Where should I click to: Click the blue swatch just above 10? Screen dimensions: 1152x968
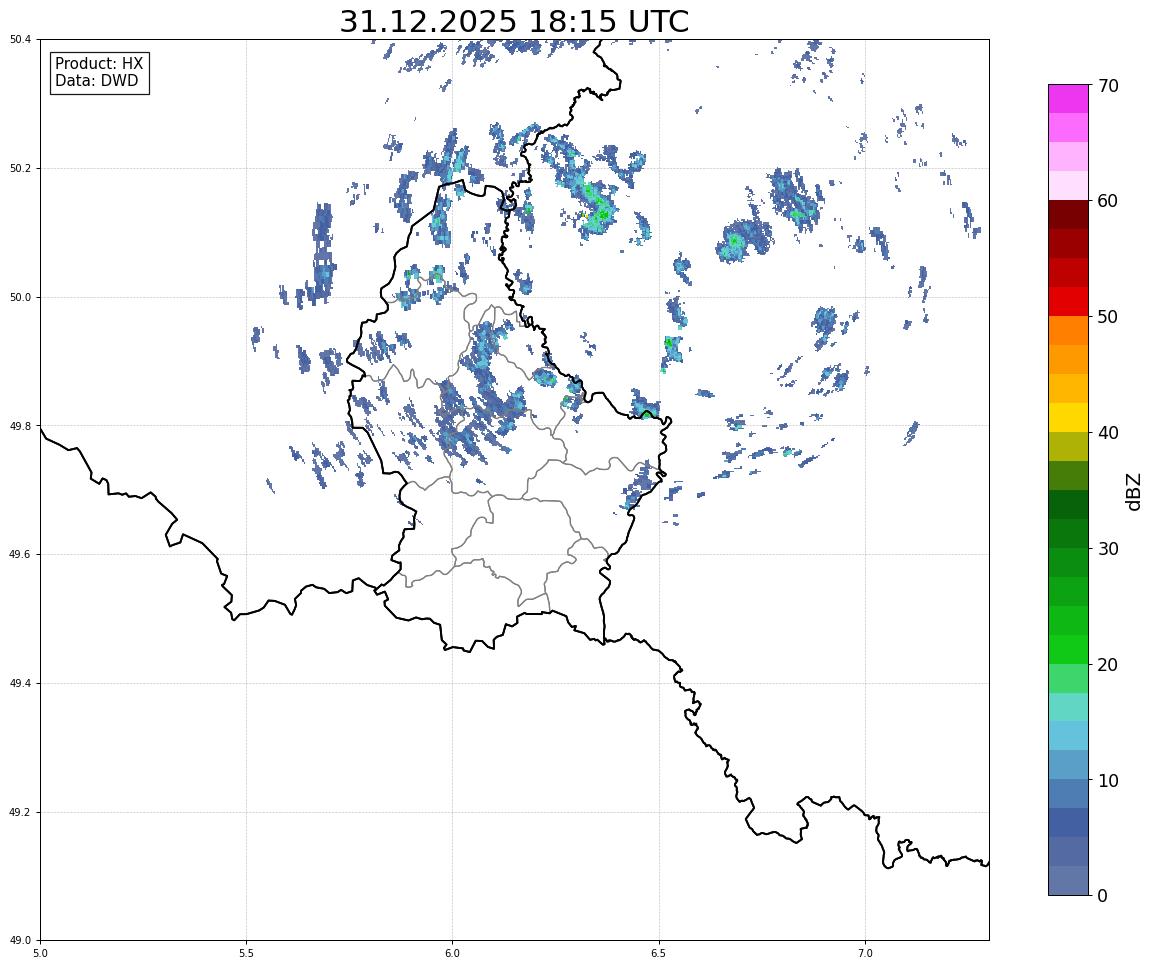[1068, 765]
